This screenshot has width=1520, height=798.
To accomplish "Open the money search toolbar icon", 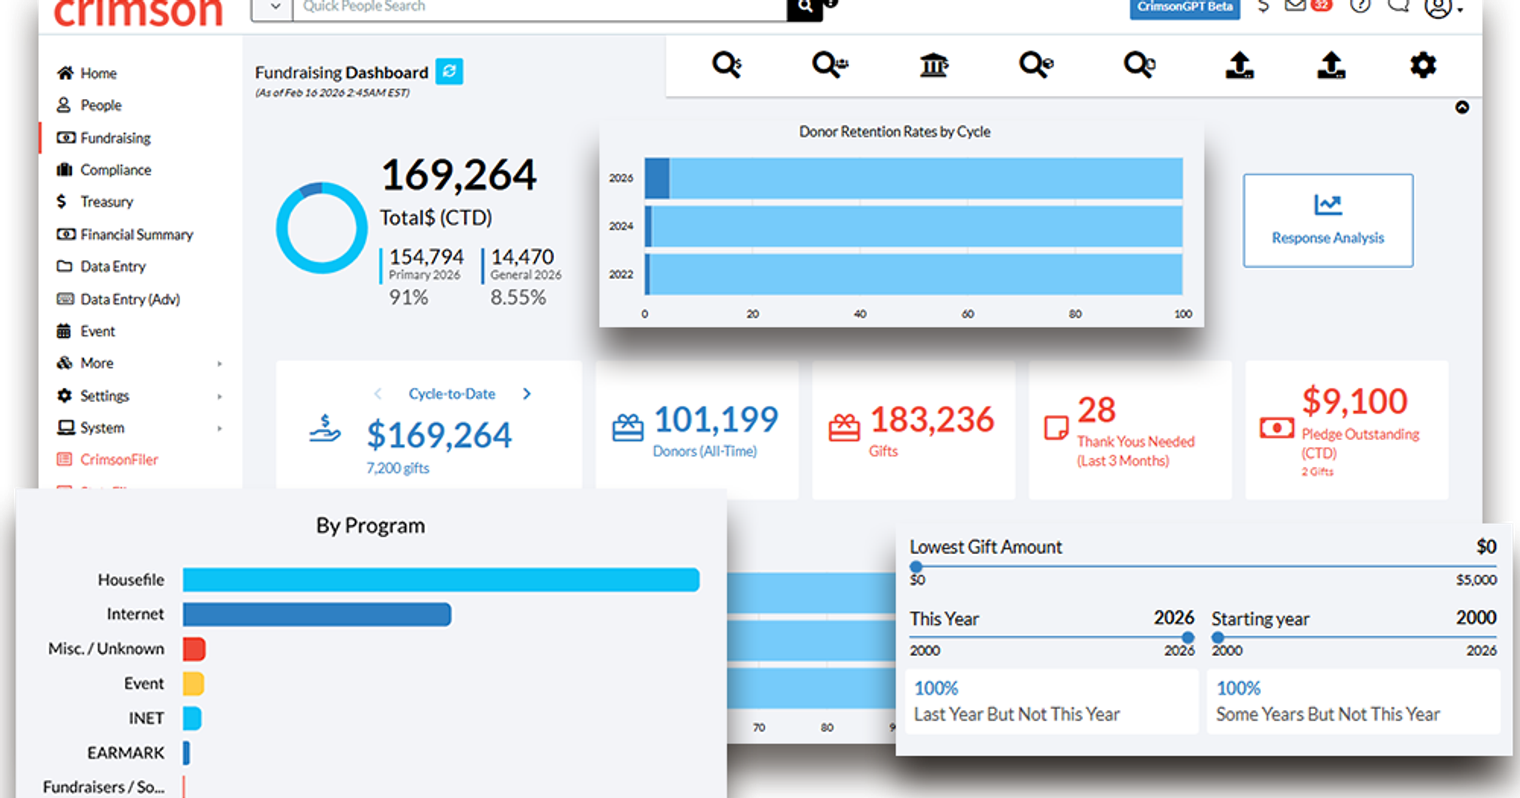I will pyautogui.click(x=727, y=65).
